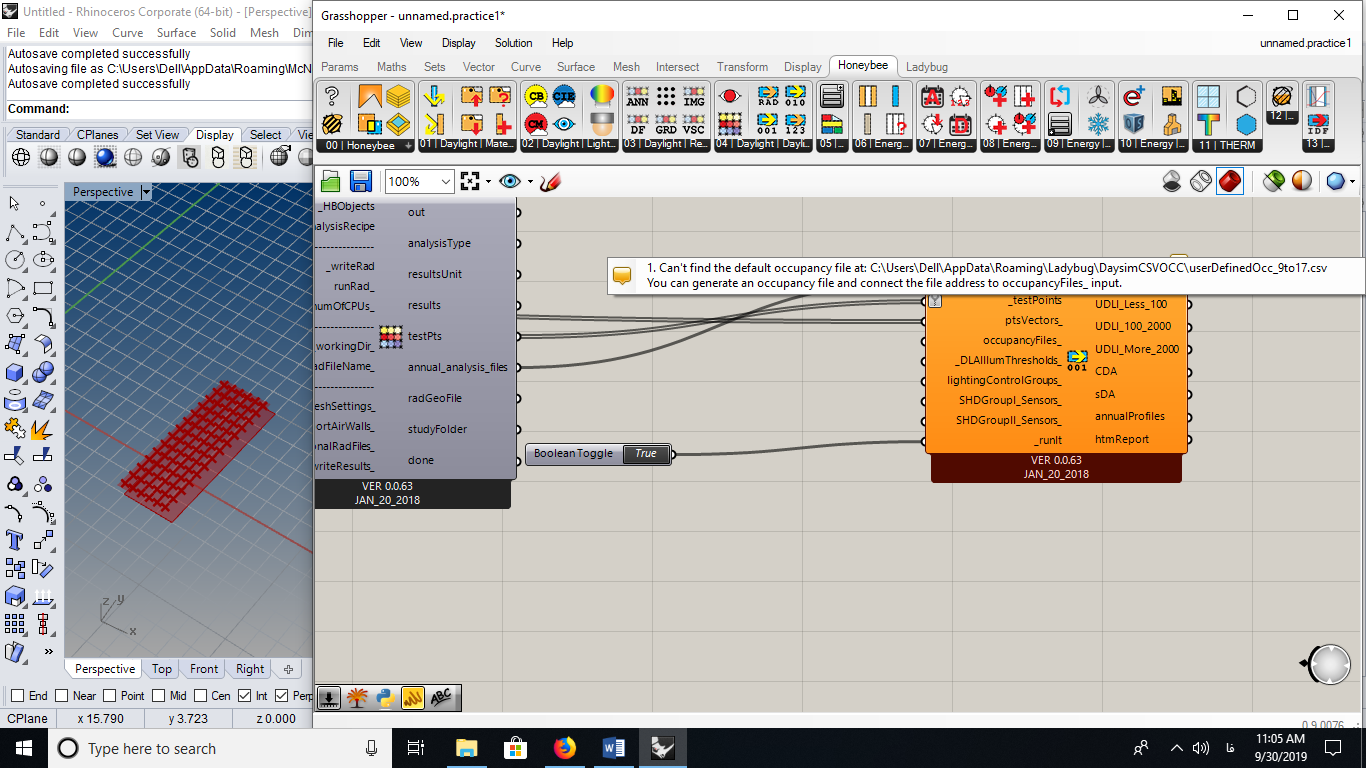The width and height of the screenshot is (1366, 768).
Task: Toggle the Cen osnap checkbox
Action: (x=200, y=696)
